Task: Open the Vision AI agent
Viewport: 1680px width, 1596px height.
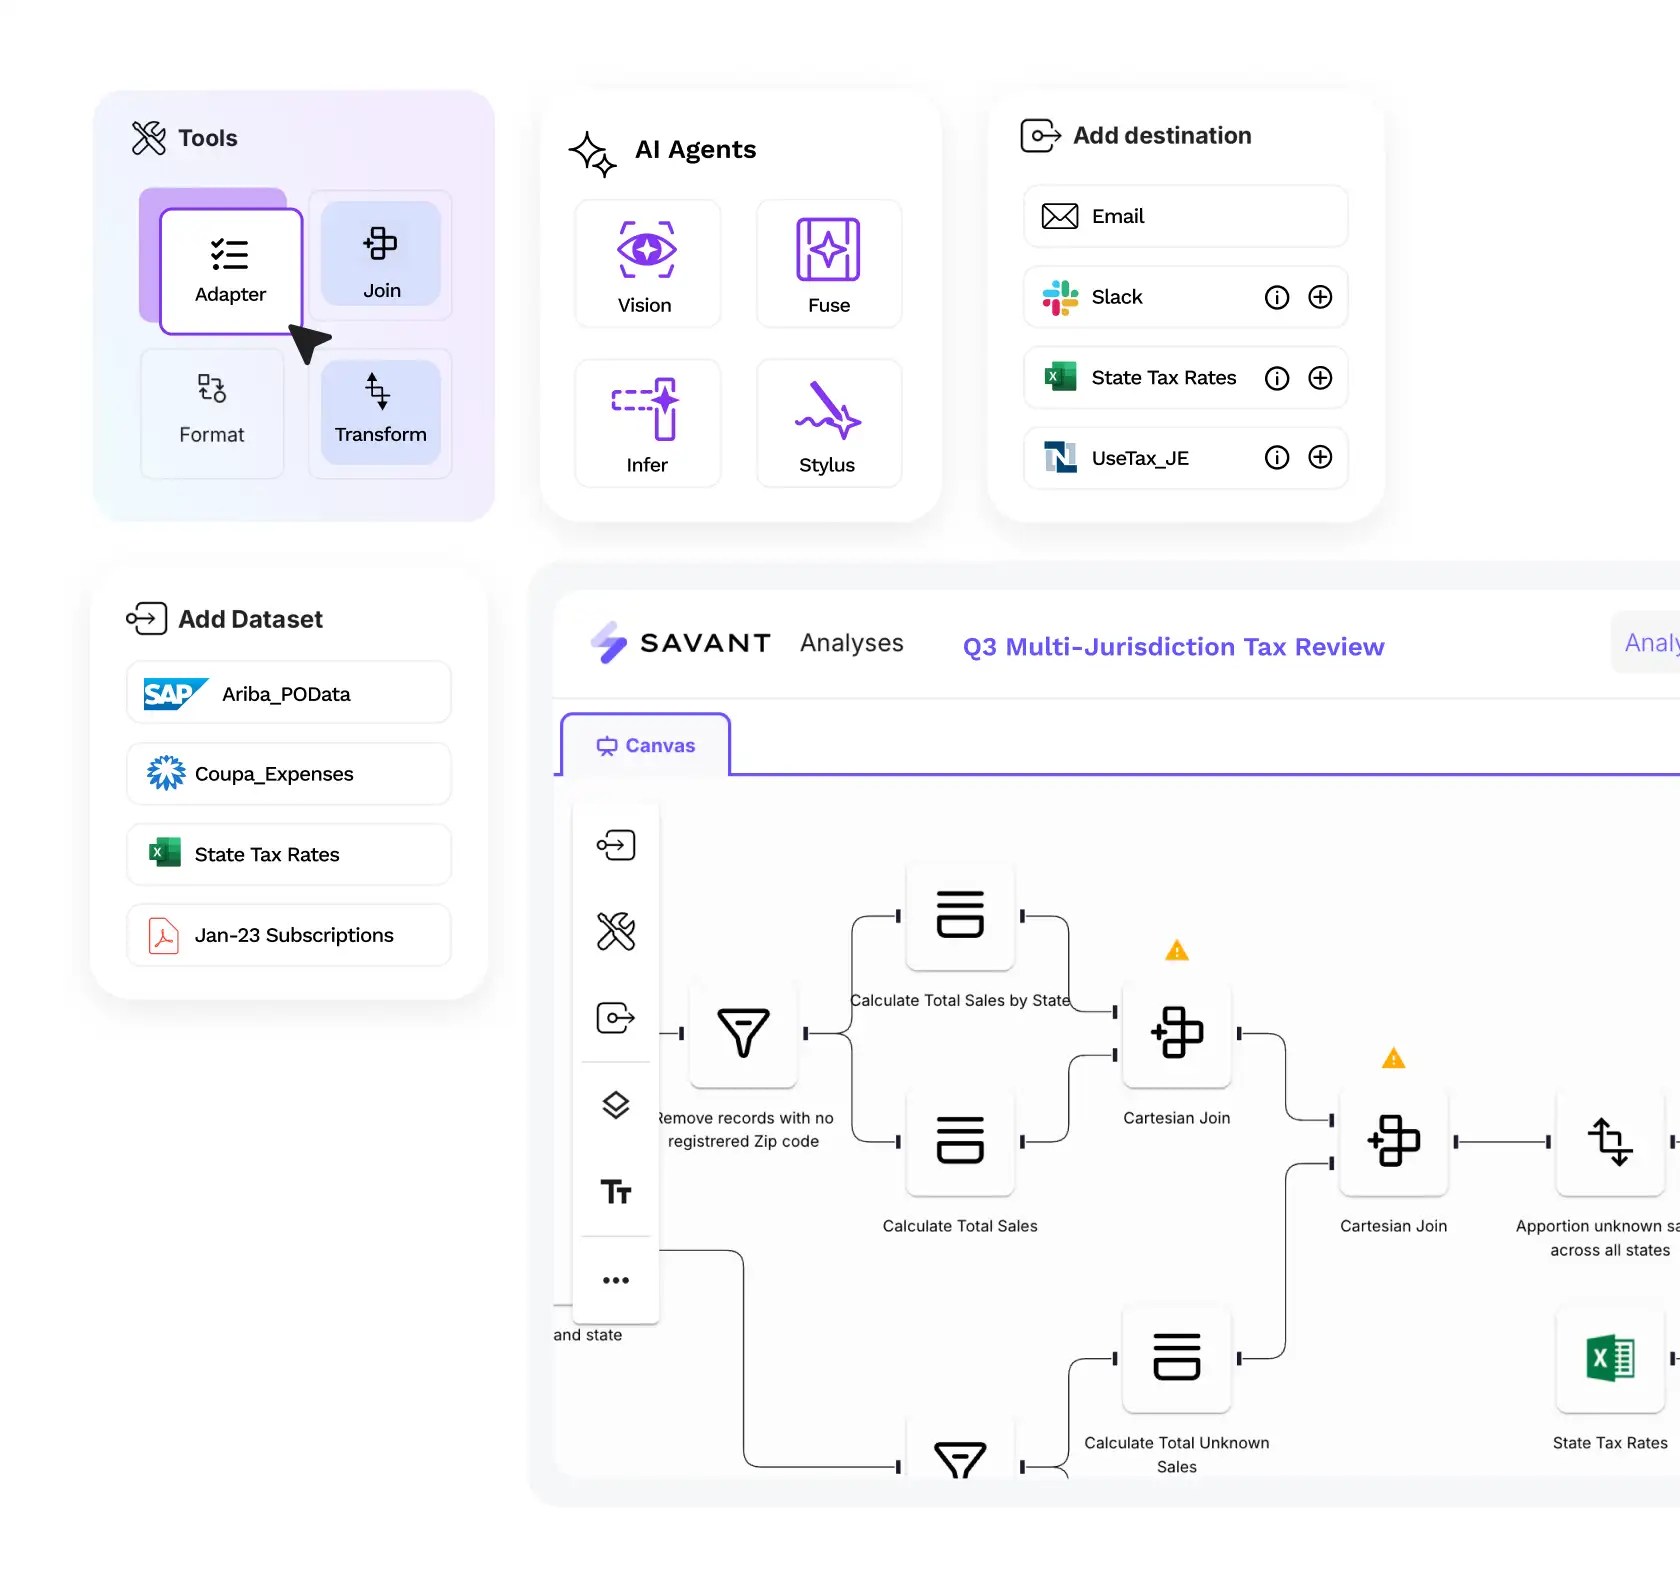Action: 646,263
